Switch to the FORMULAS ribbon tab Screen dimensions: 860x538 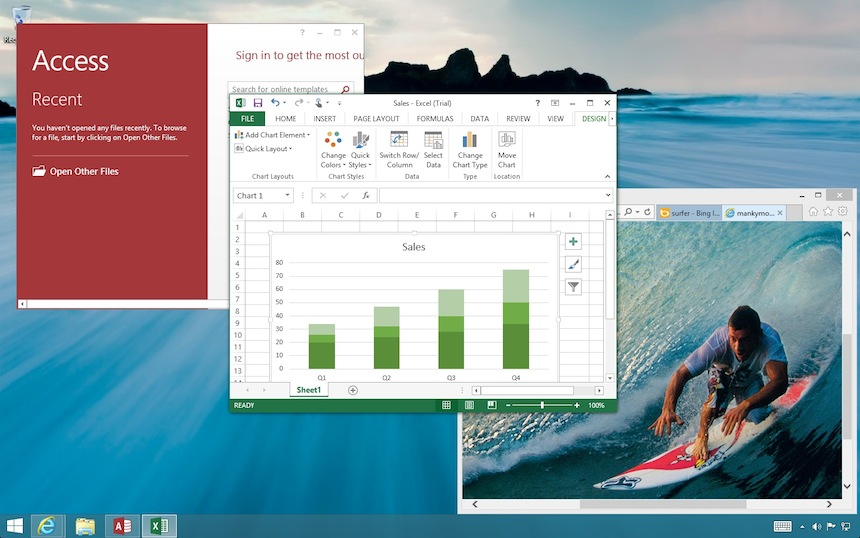click(x=435, y=118)
